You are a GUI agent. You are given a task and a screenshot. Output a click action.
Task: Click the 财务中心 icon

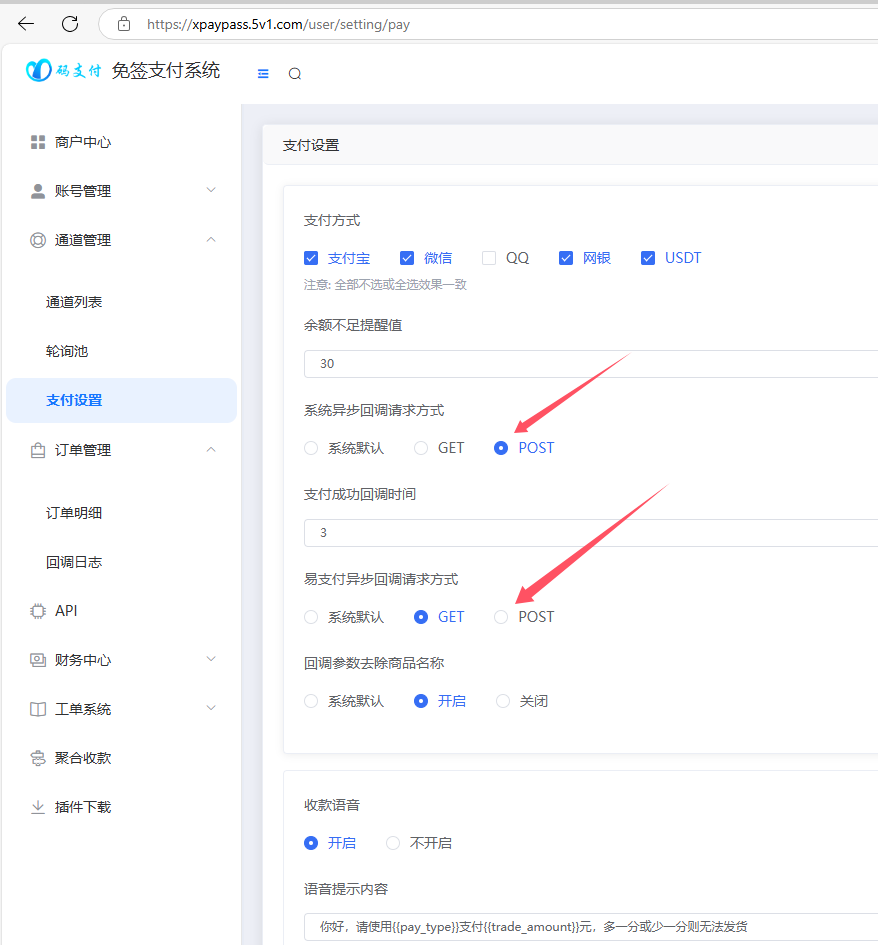38,660
